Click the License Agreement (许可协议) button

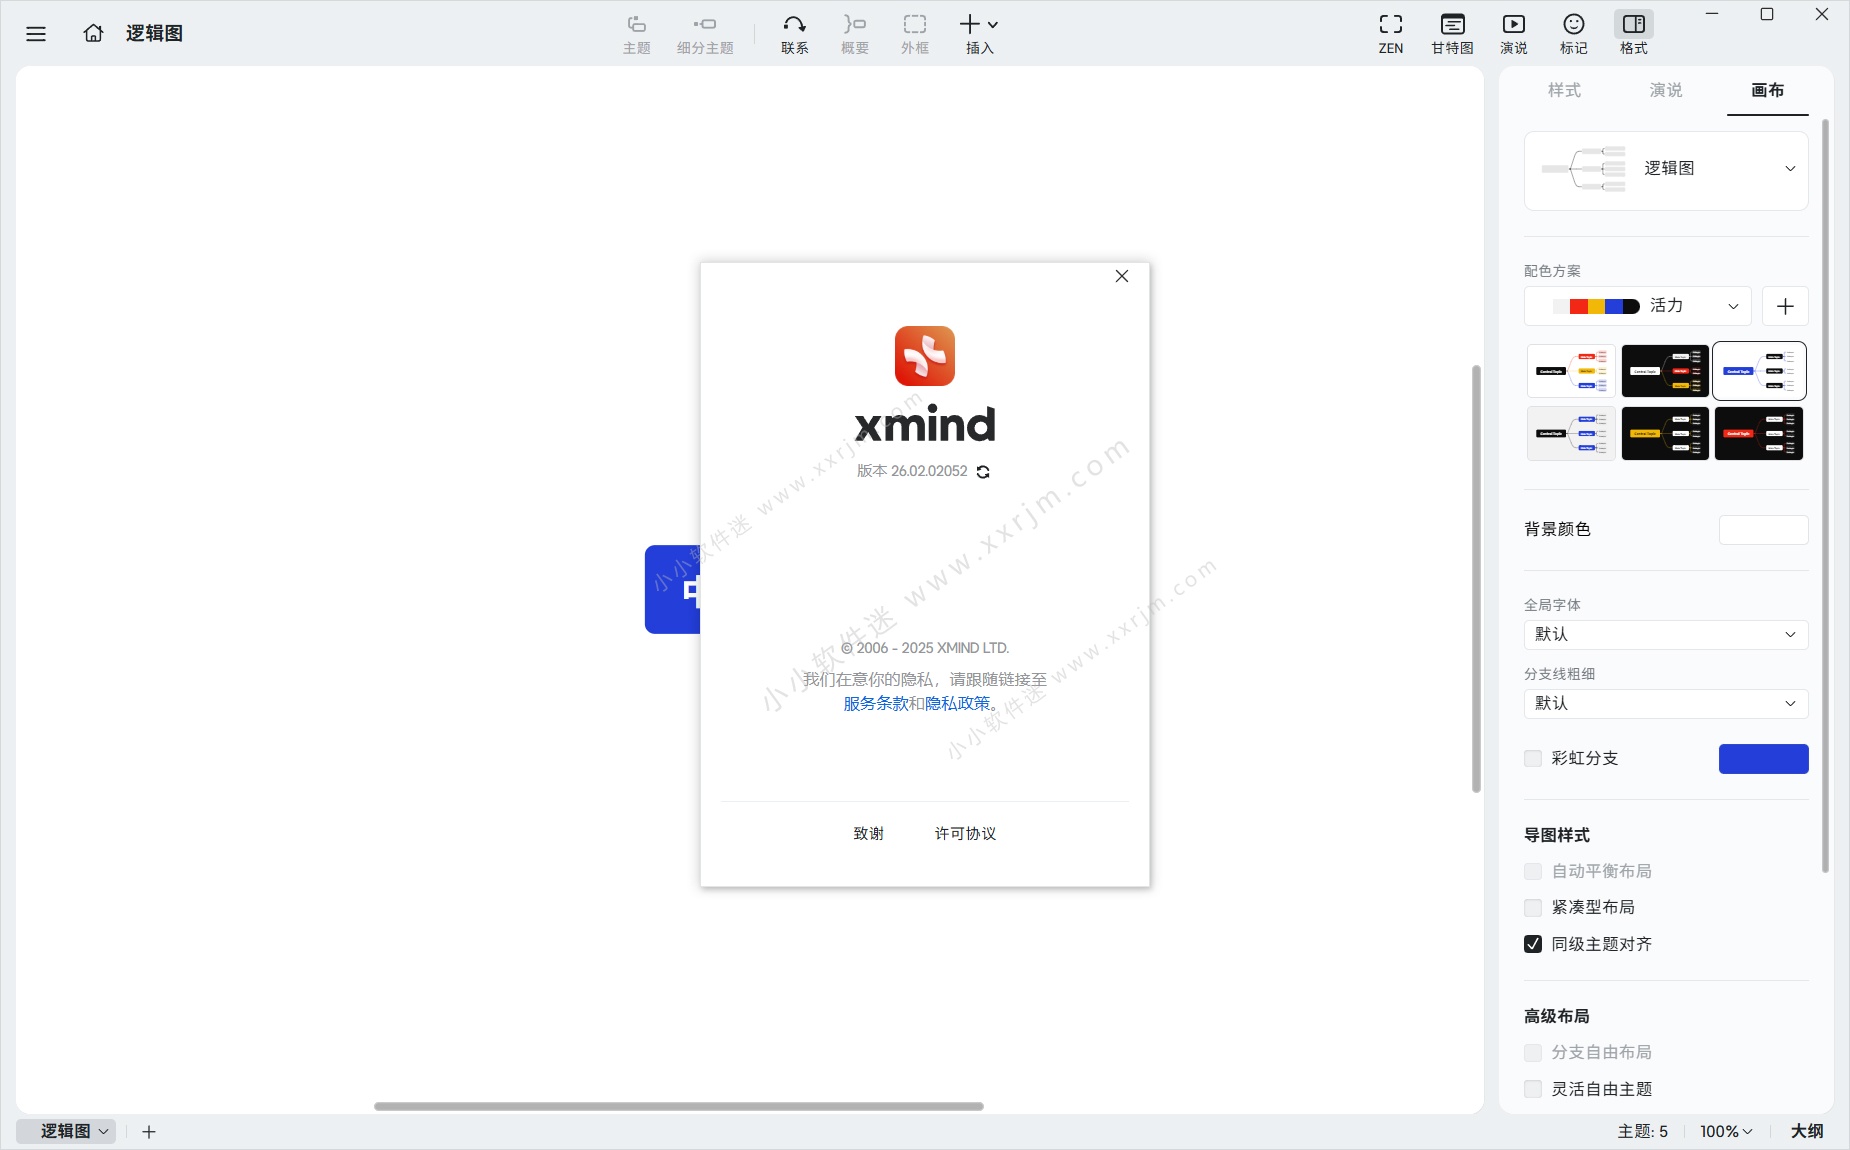(x=965, y=834)
